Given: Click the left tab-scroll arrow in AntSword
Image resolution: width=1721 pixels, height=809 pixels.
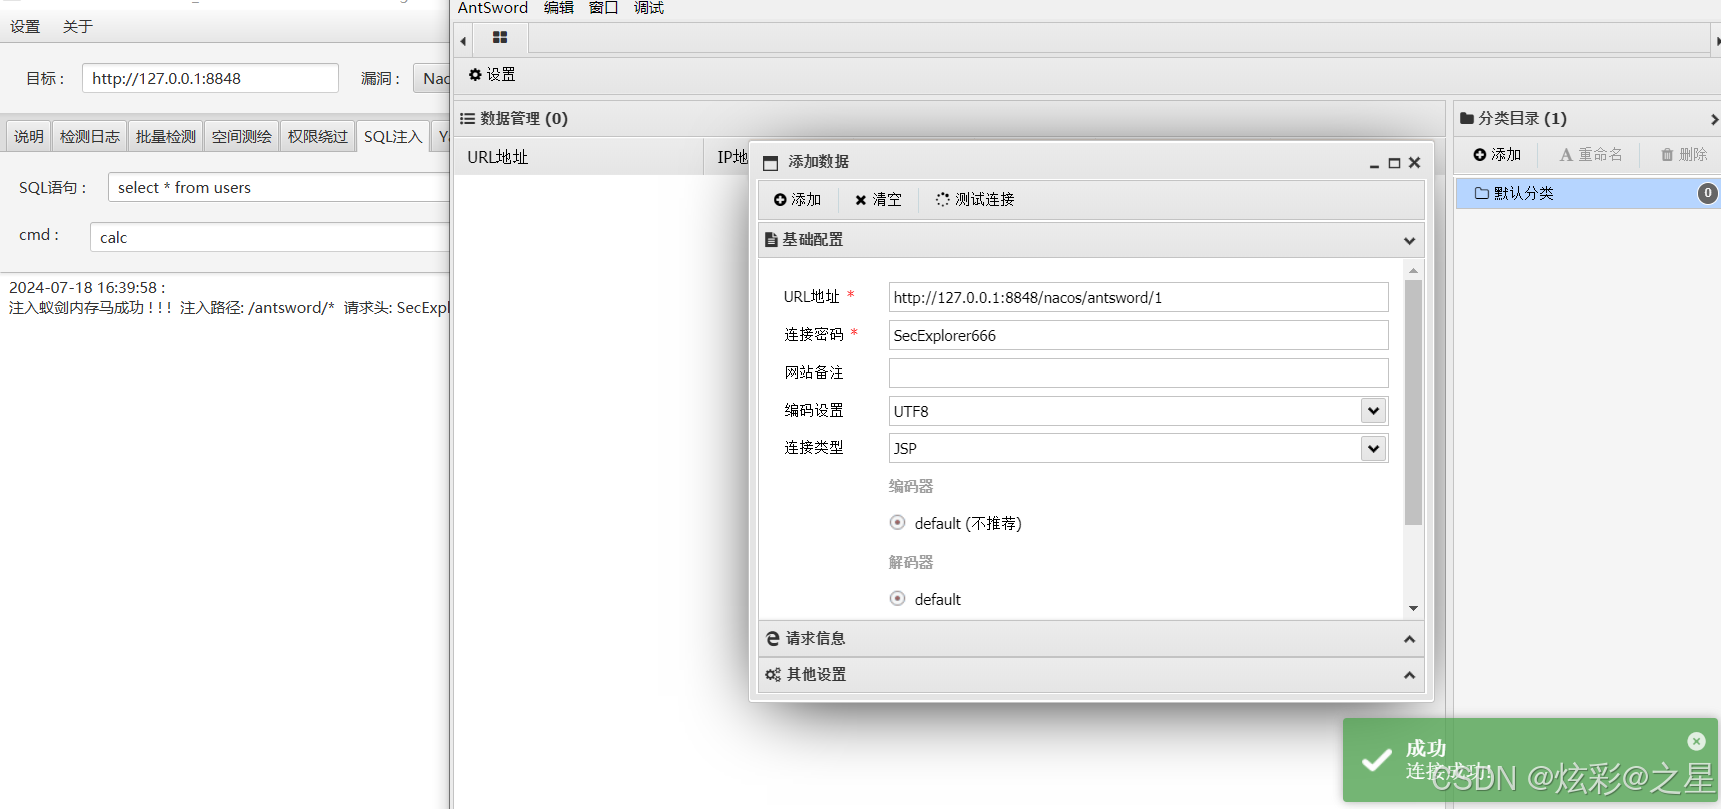Looking at the screenshot, I should pos(463,41).
